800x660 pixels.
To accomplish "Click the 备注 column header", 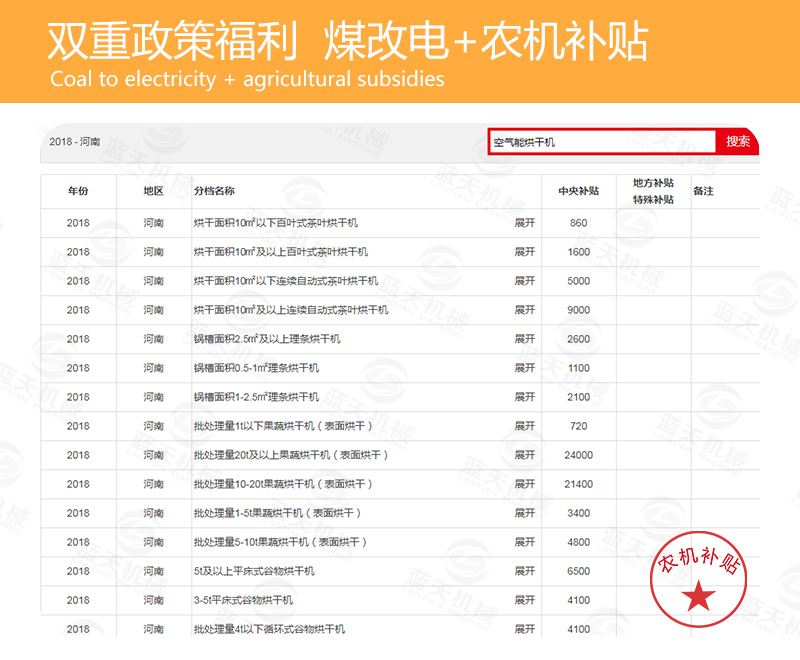I will coord(703,191).
